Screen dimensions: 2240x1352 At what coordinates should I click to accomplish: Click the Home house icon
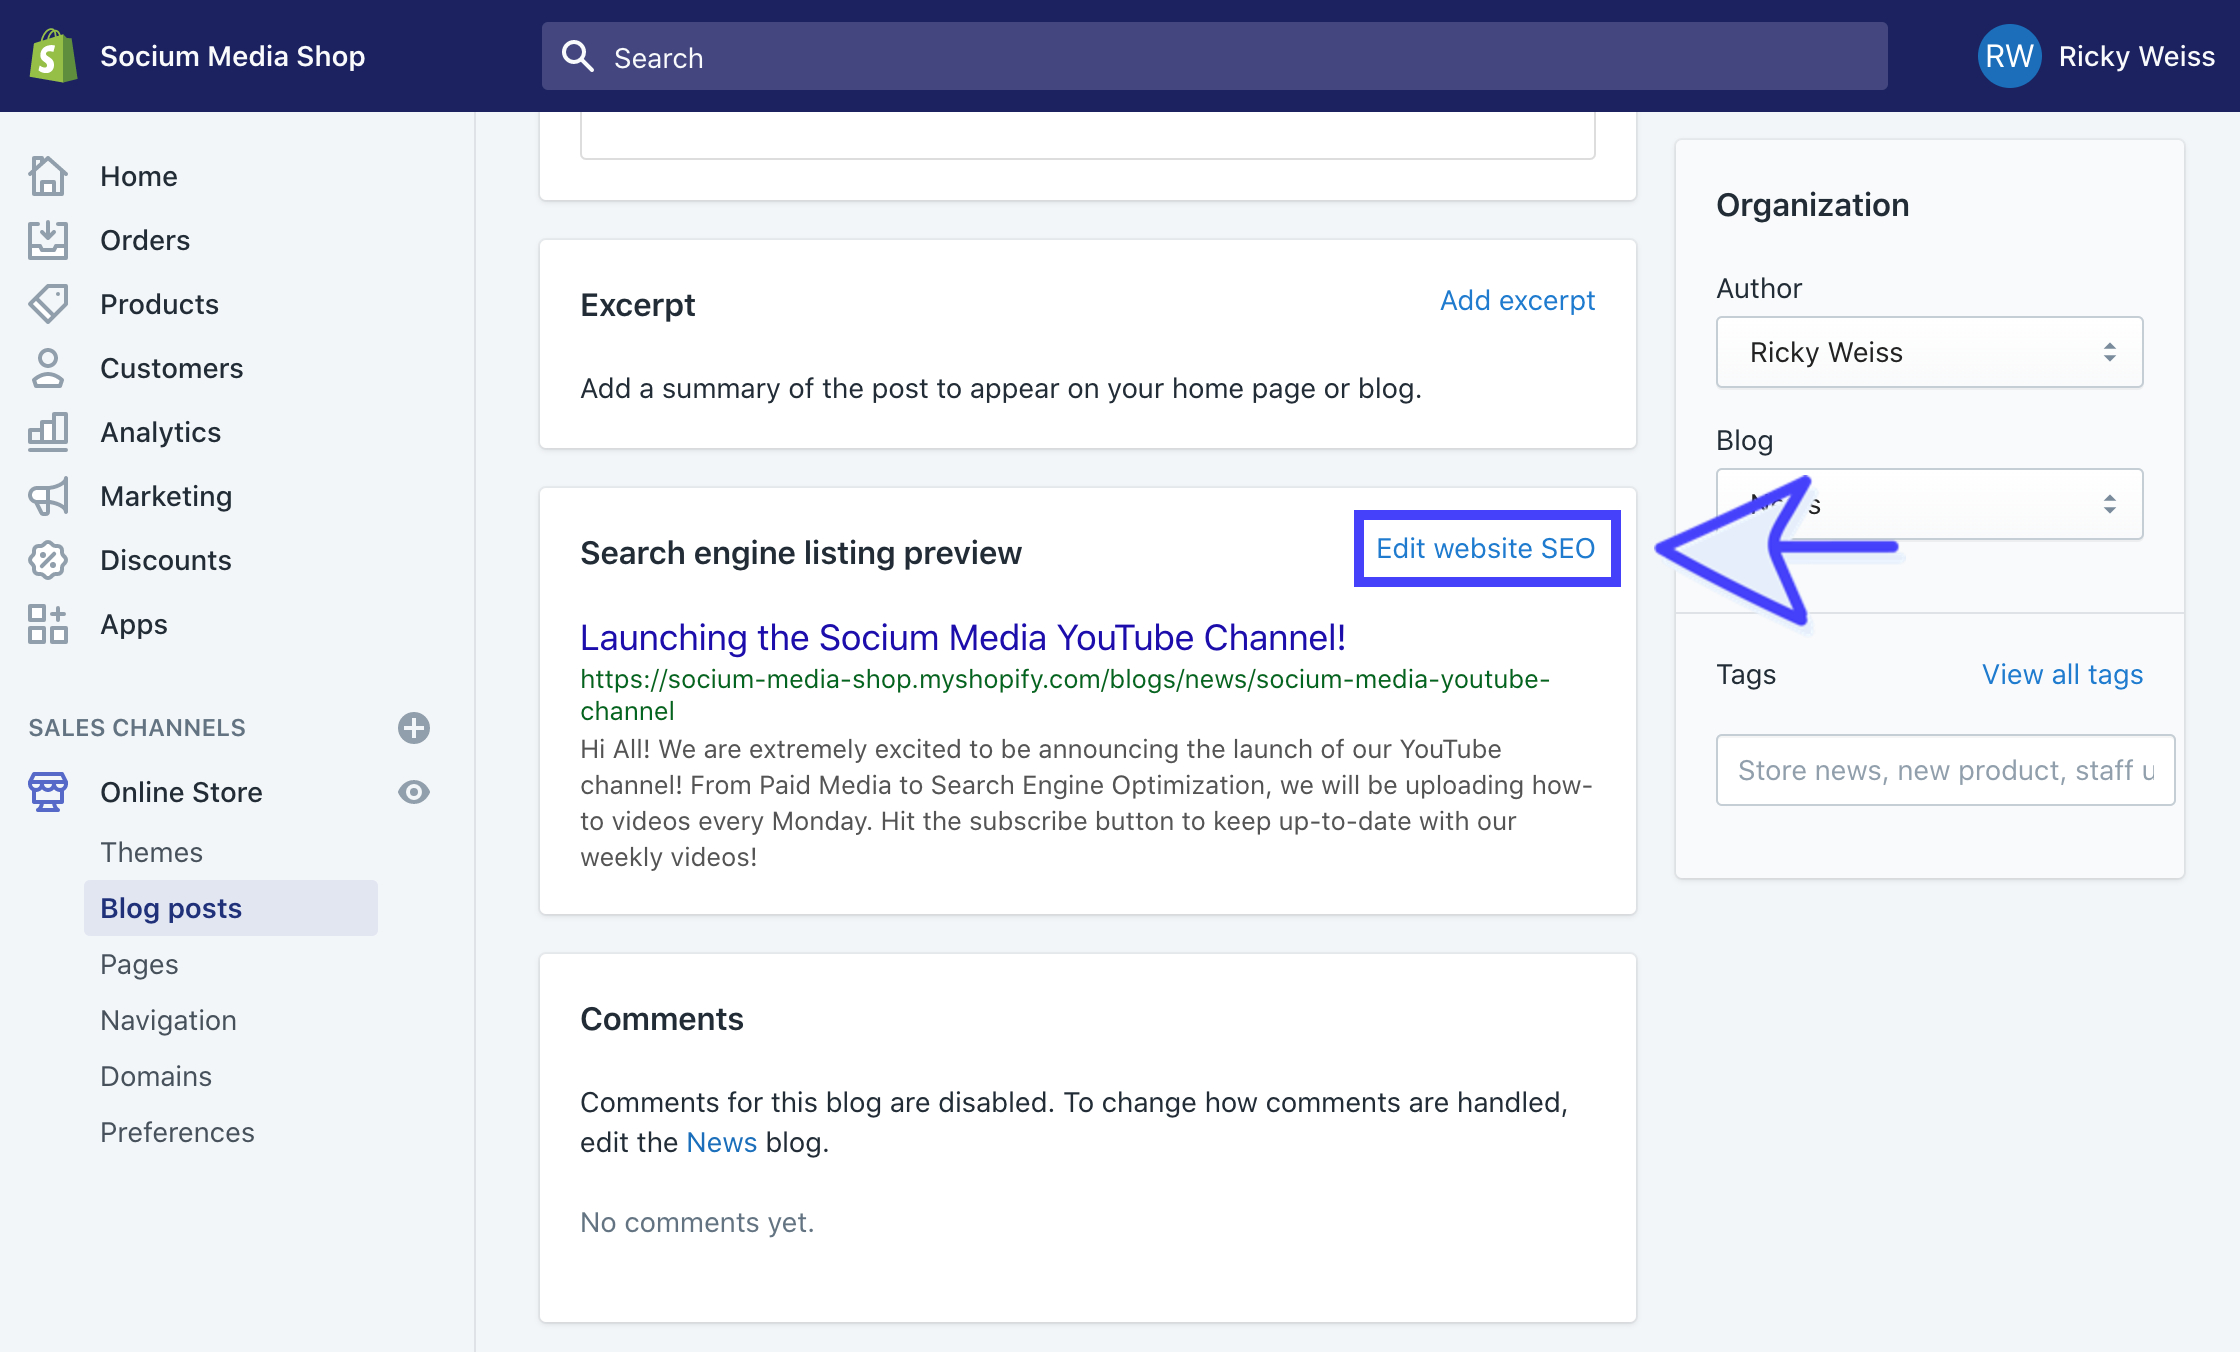click(x=47, y=176)
